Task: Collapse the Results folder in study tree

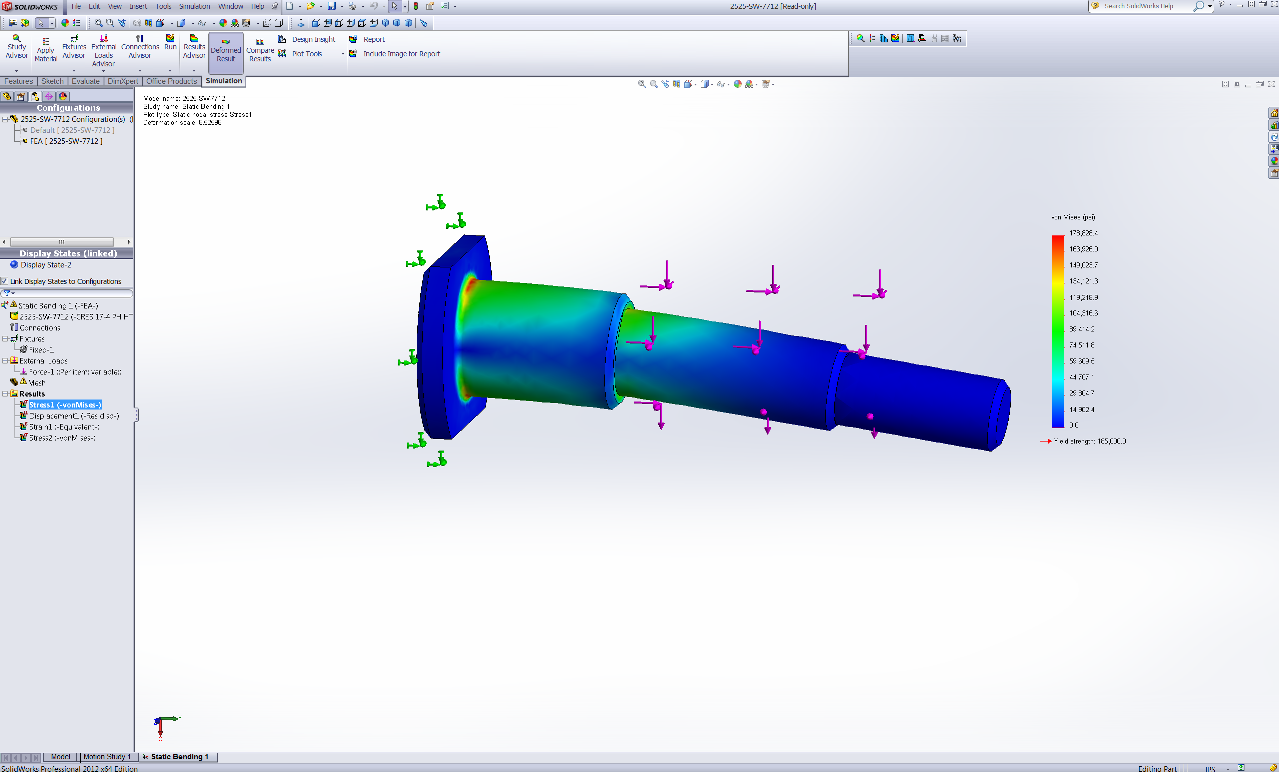Action: click(5, 394)
